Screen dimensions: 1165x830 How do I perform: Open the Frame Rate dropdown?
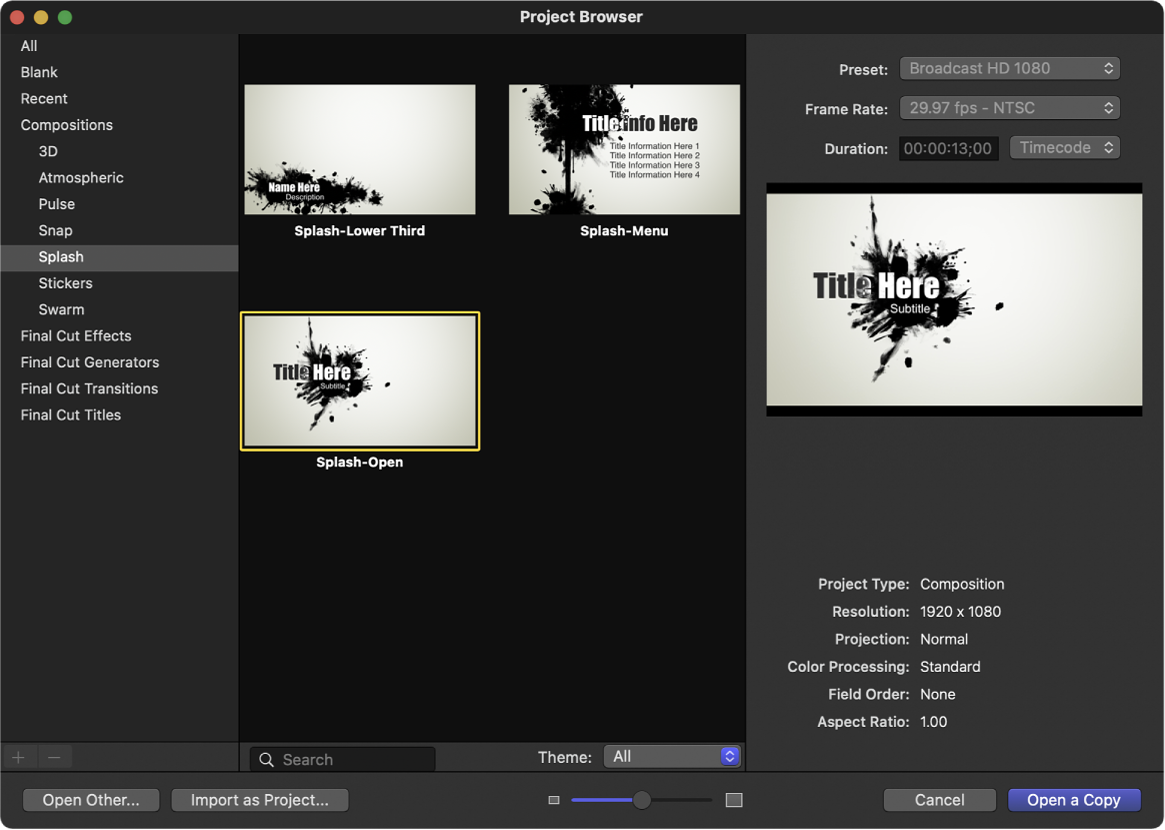click(x=1009, y=108)
